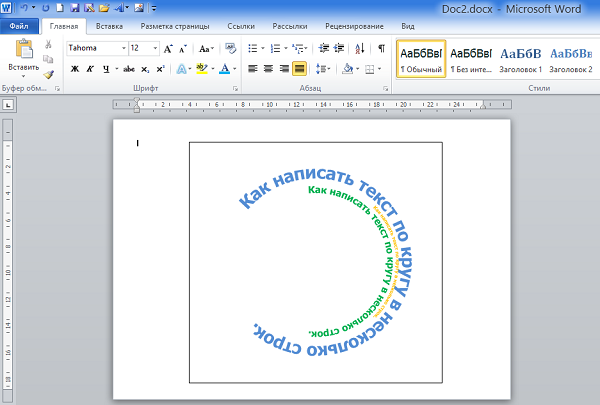
Task: Open the font color dropdown arrow
Action: tap(235, 69)
